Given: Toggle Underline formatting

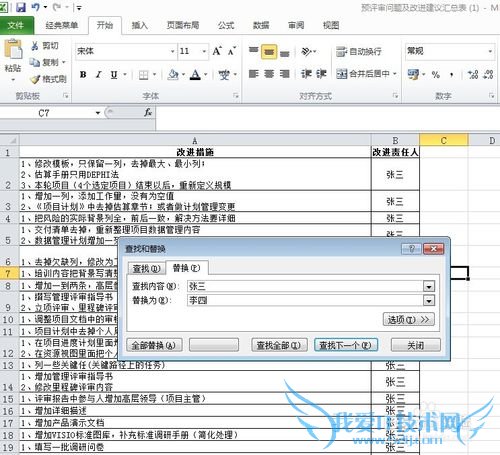Looking at the screenshot, I should pos(114,75).
